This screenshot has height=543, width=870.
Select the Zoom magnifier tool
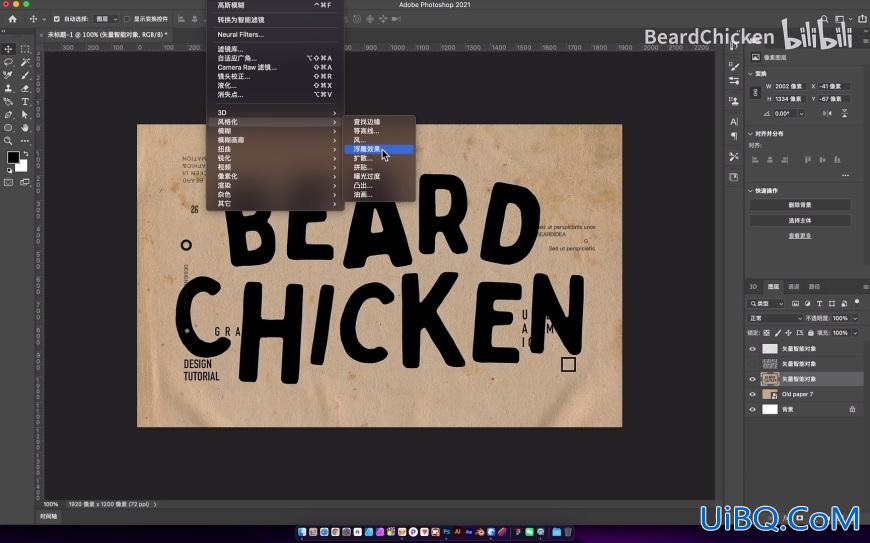pyautogui.click(x=8, y=141)
